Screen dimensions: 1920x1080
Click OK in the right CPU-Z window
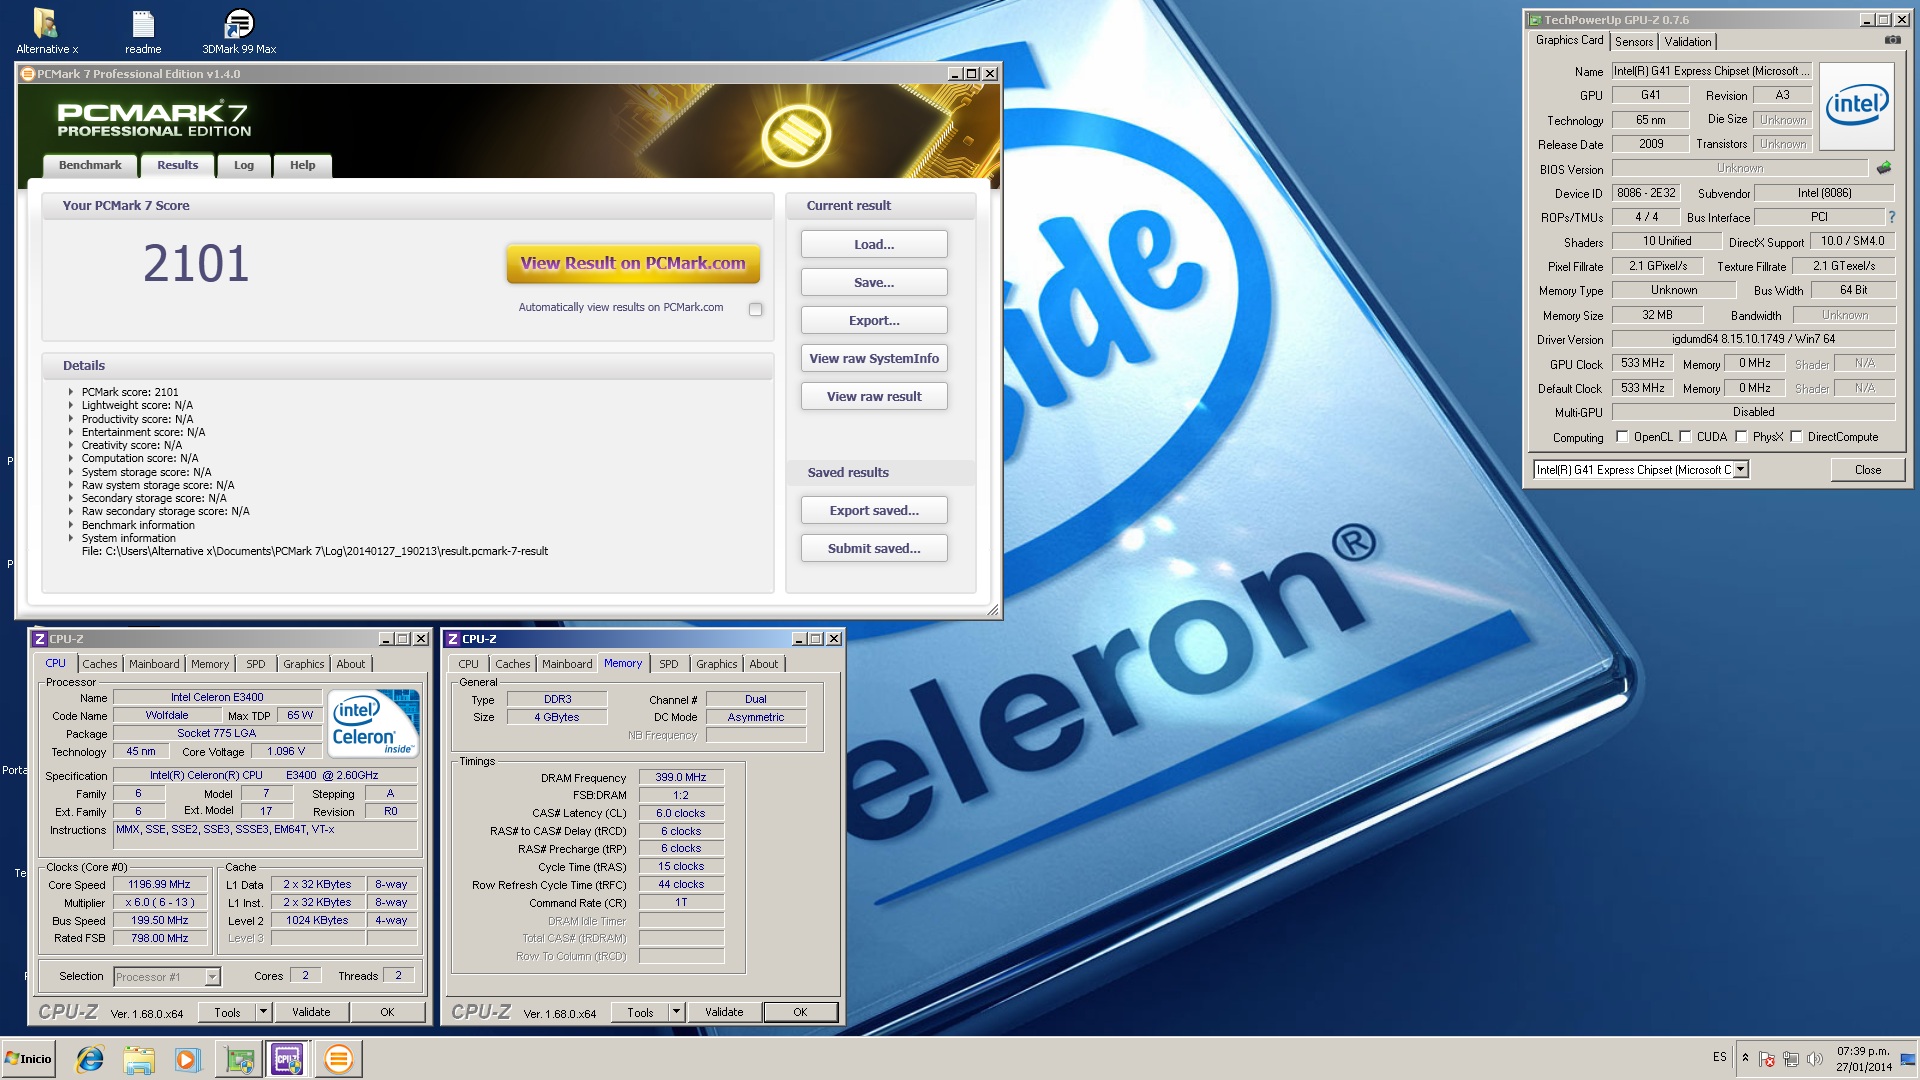[x=800, y=1012]
